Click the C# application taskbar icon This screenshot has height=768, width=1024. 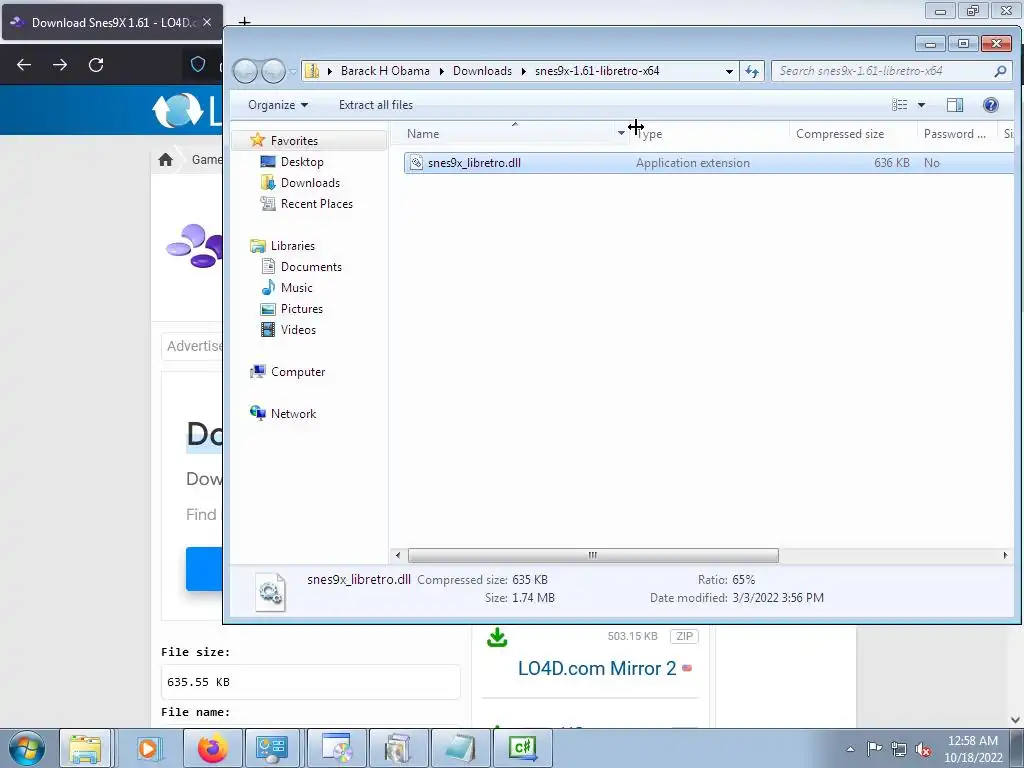point(522,748)
